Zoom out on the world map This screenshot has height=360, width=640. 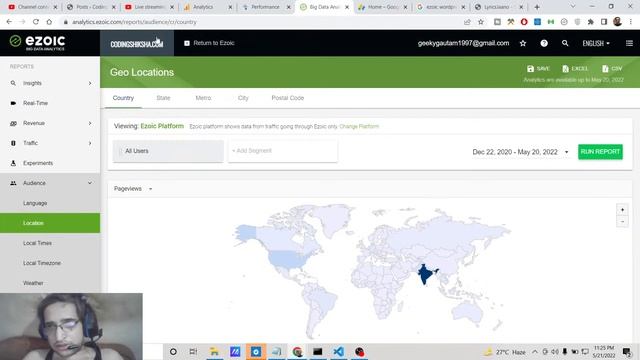coord(622,222)
